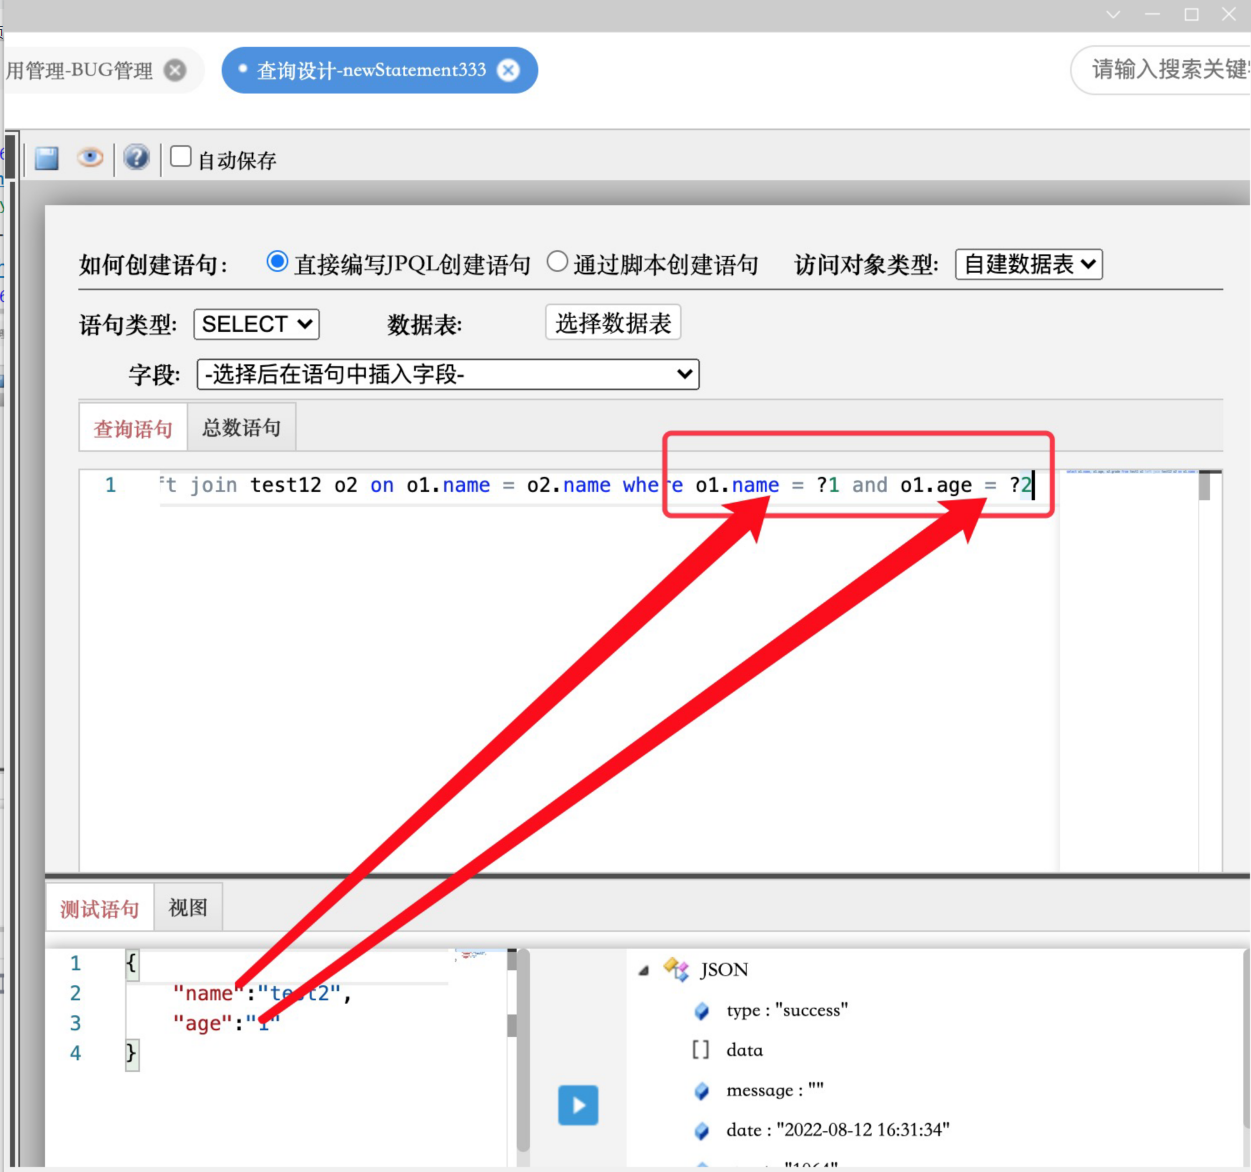
Task: Click the 选择数据表 button
Action: pyautogui.click(x=613, y=323)
